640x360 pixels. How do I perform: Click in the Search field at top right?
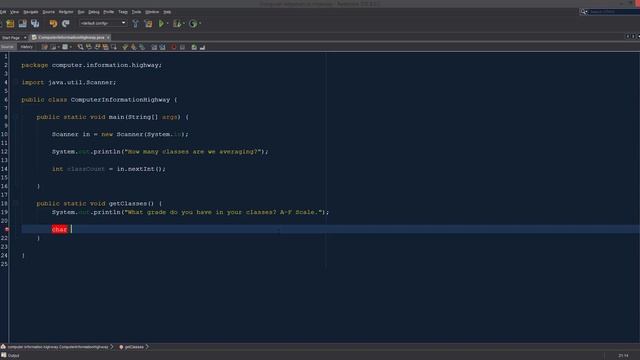[x=614, y=12]
